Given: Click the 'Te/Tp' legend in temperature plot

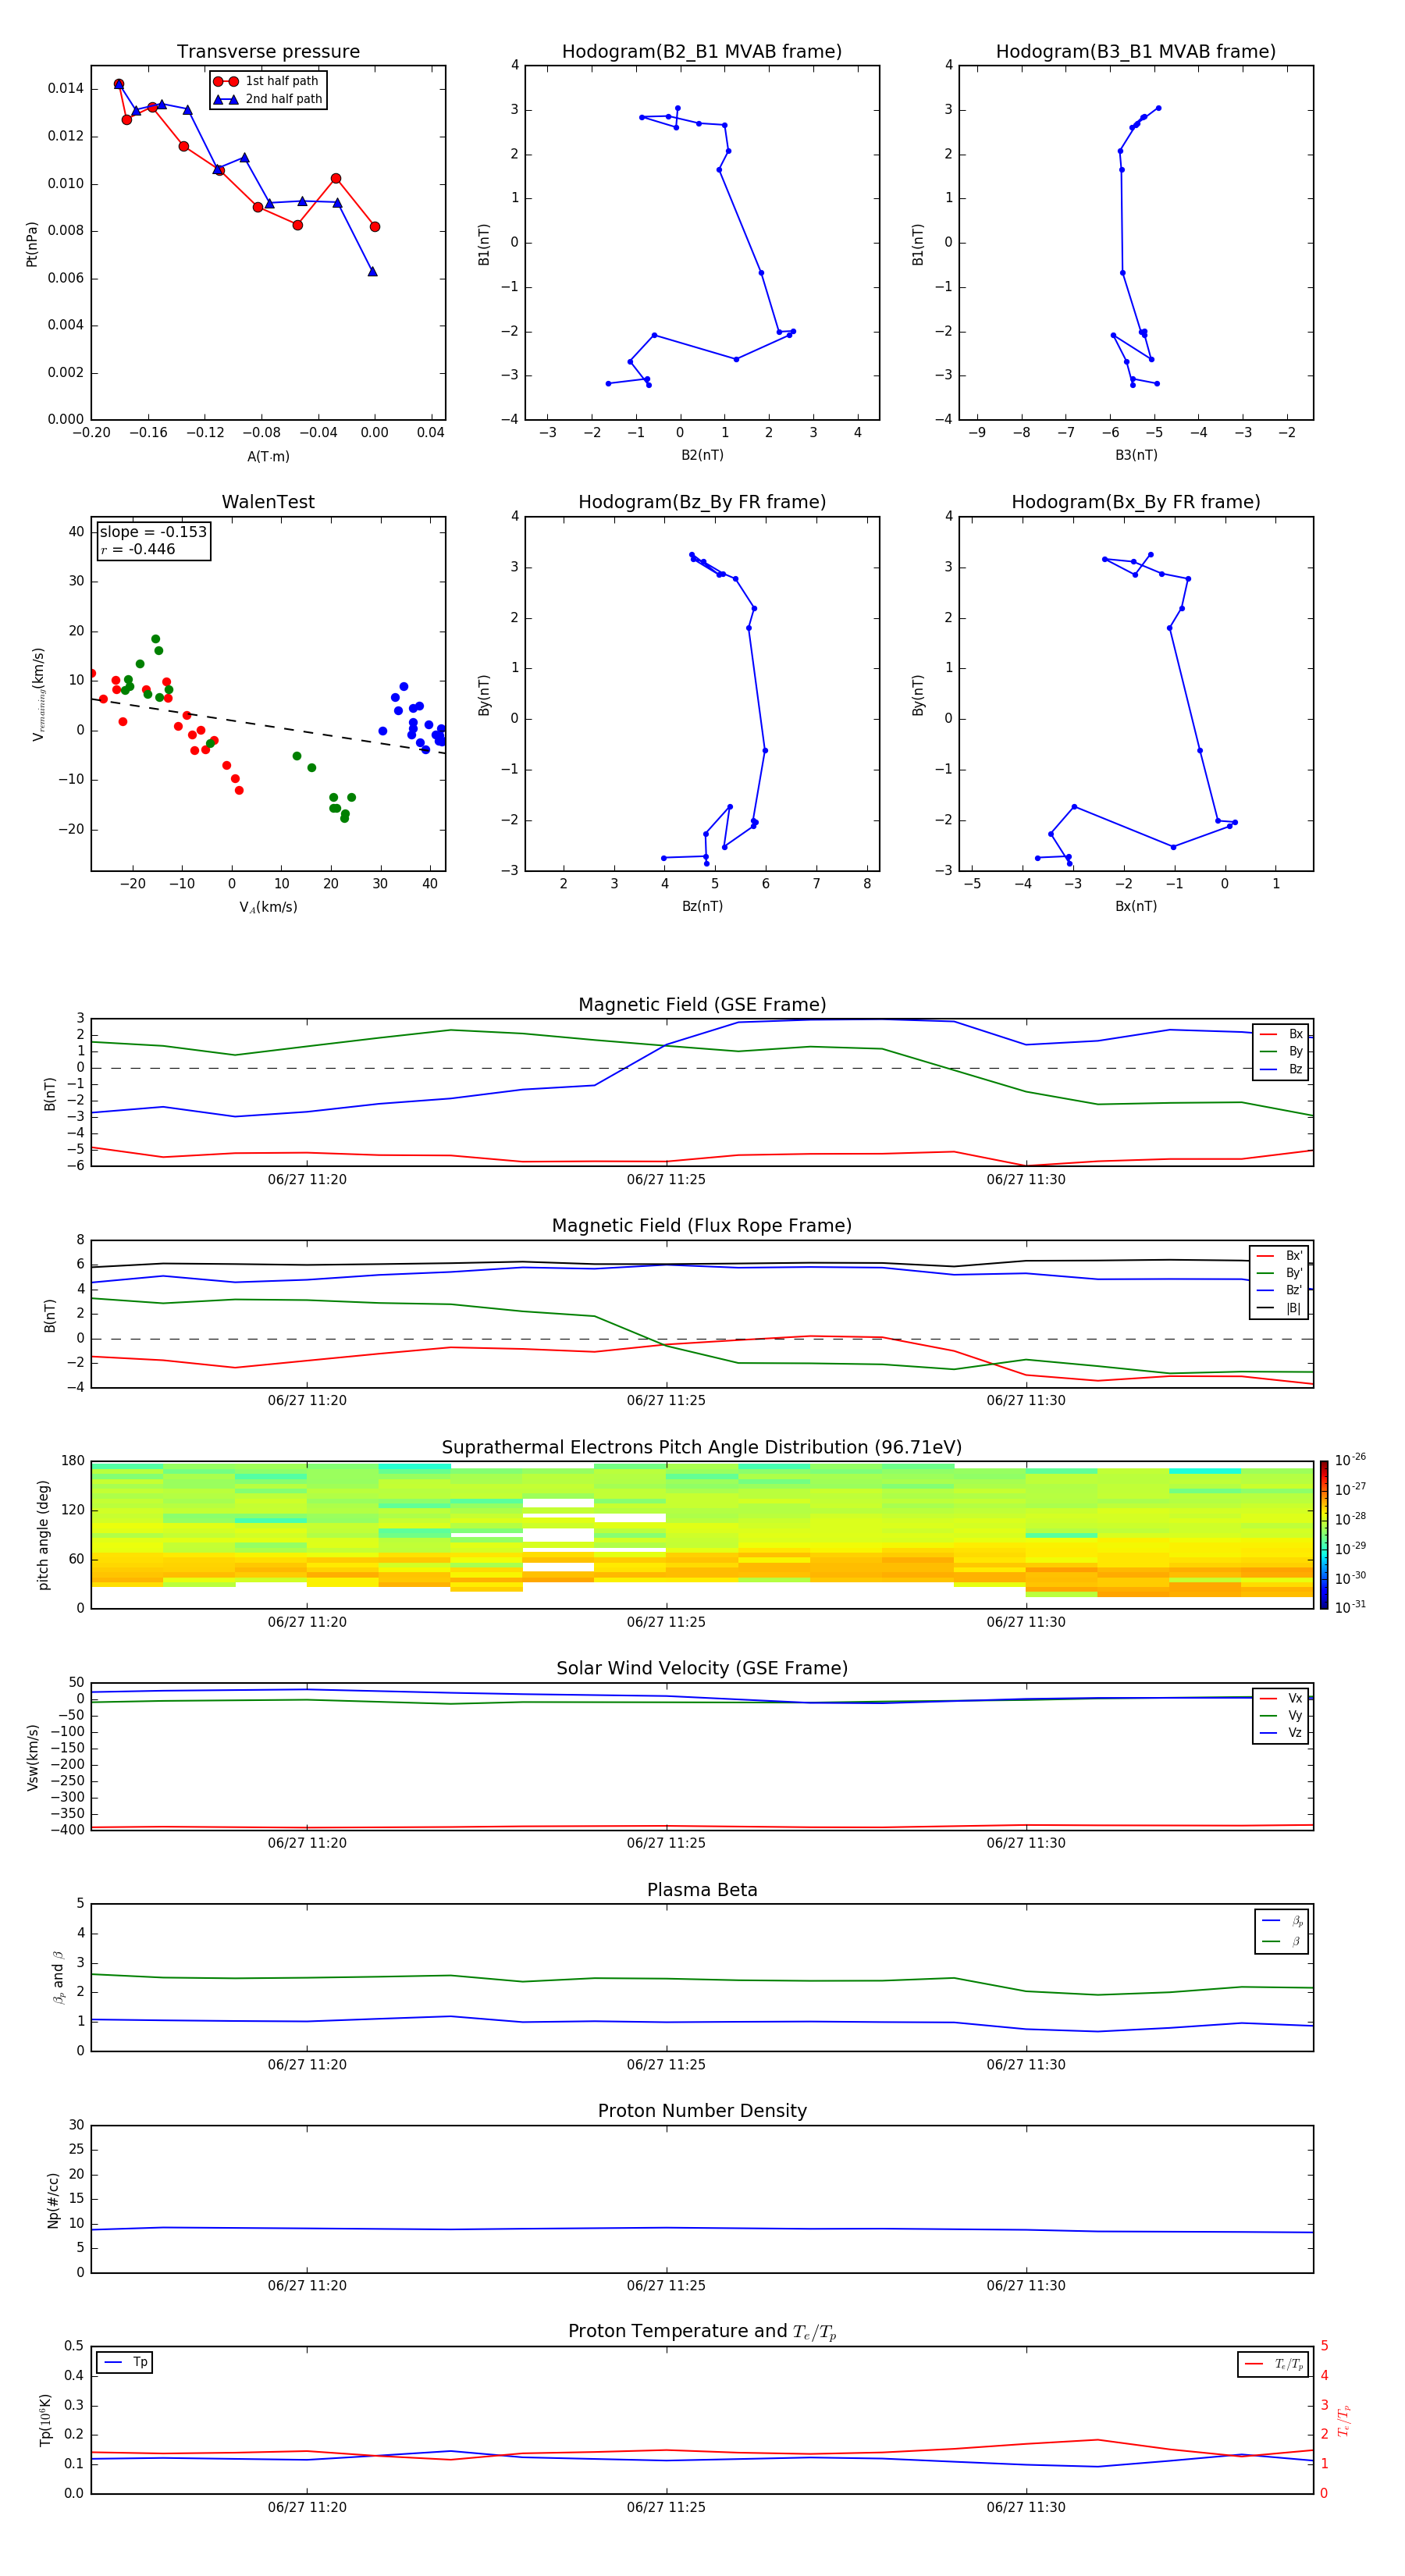Looking at the screenshot, I should pos(1273,2364).
